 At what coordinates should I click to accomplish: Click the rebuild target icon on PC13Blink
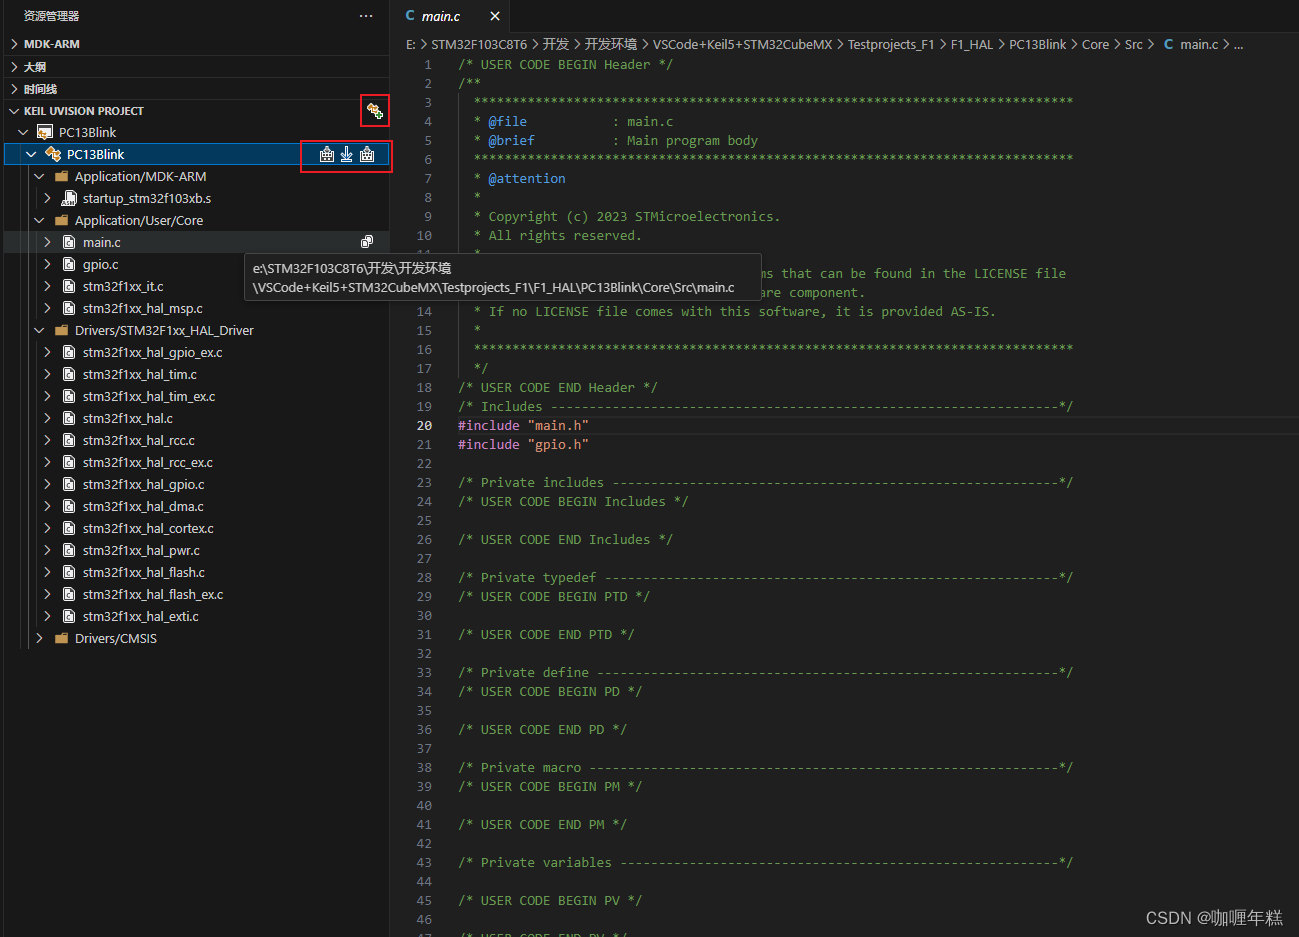tap(367, 154)
